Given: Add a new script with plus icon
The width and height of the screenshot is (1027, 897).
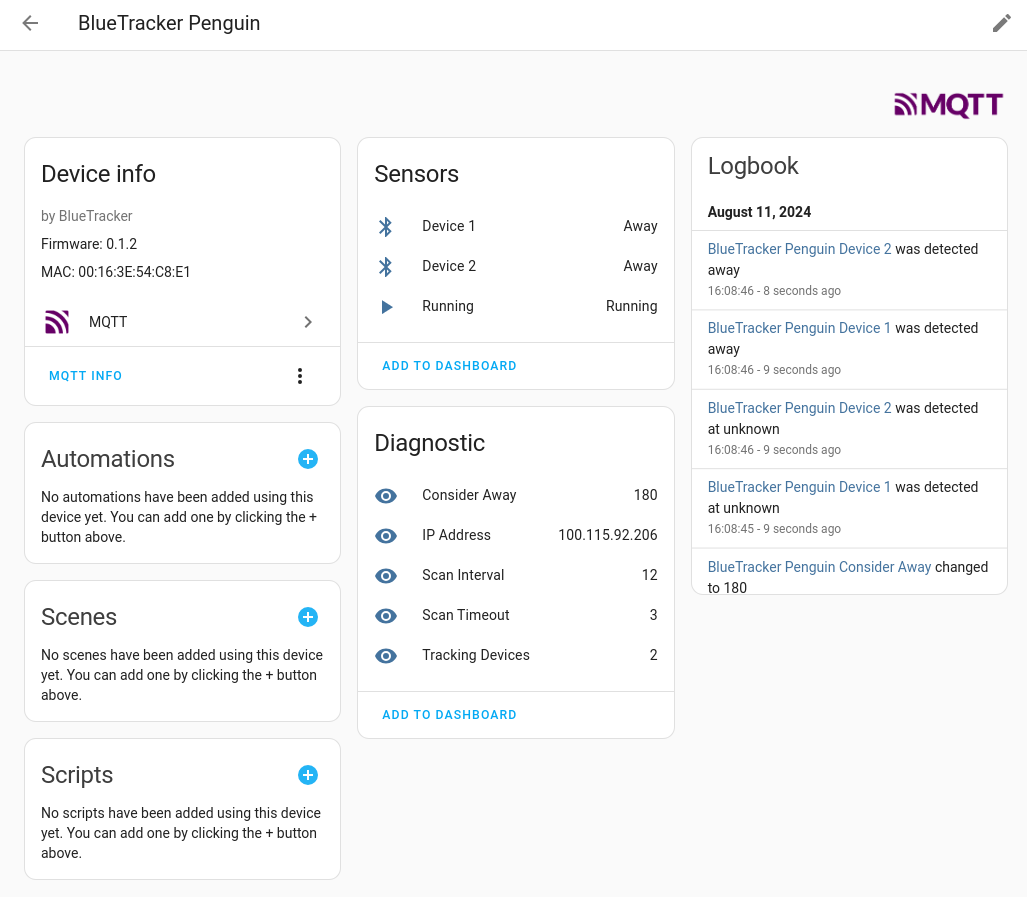Looking at the screenshot, I should point(308,775).
